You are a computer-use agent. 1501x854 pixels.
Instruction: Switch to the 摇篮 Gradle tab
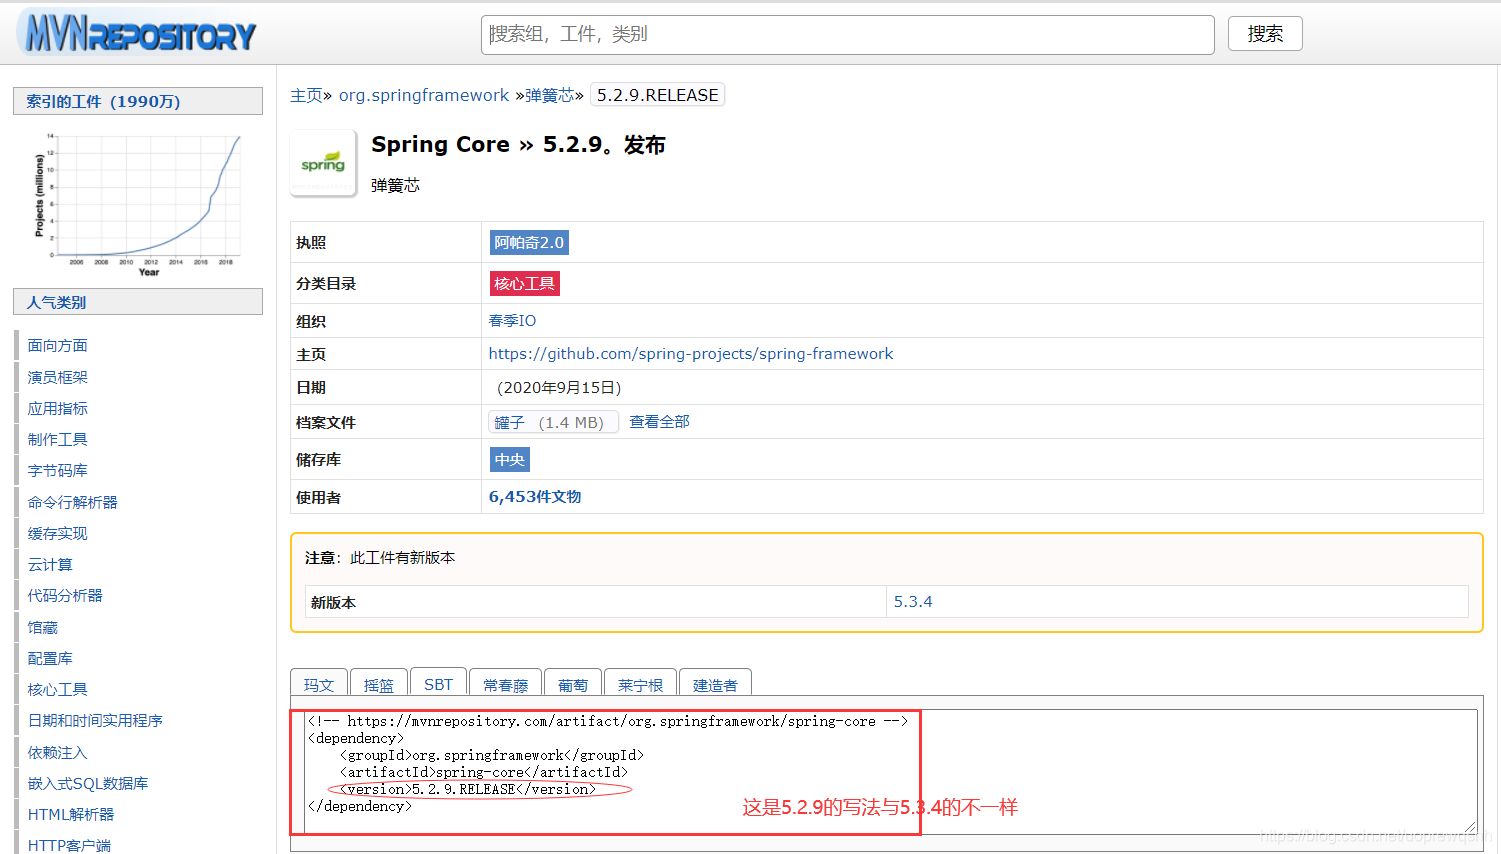(379, 684)
